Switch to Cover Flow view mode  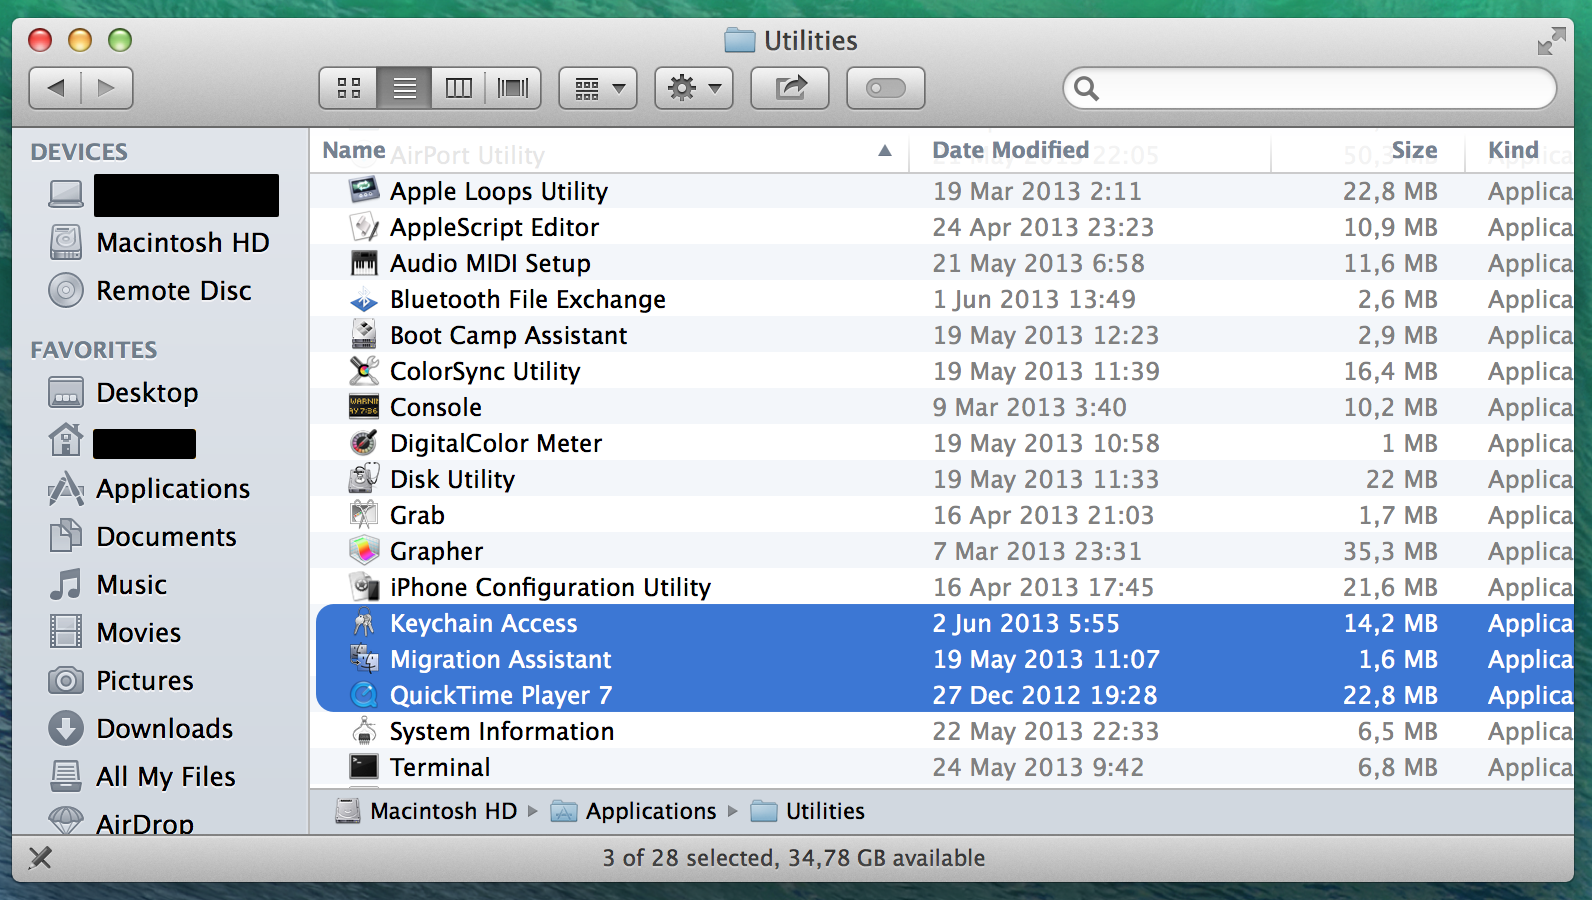click(x=513, y=88)
